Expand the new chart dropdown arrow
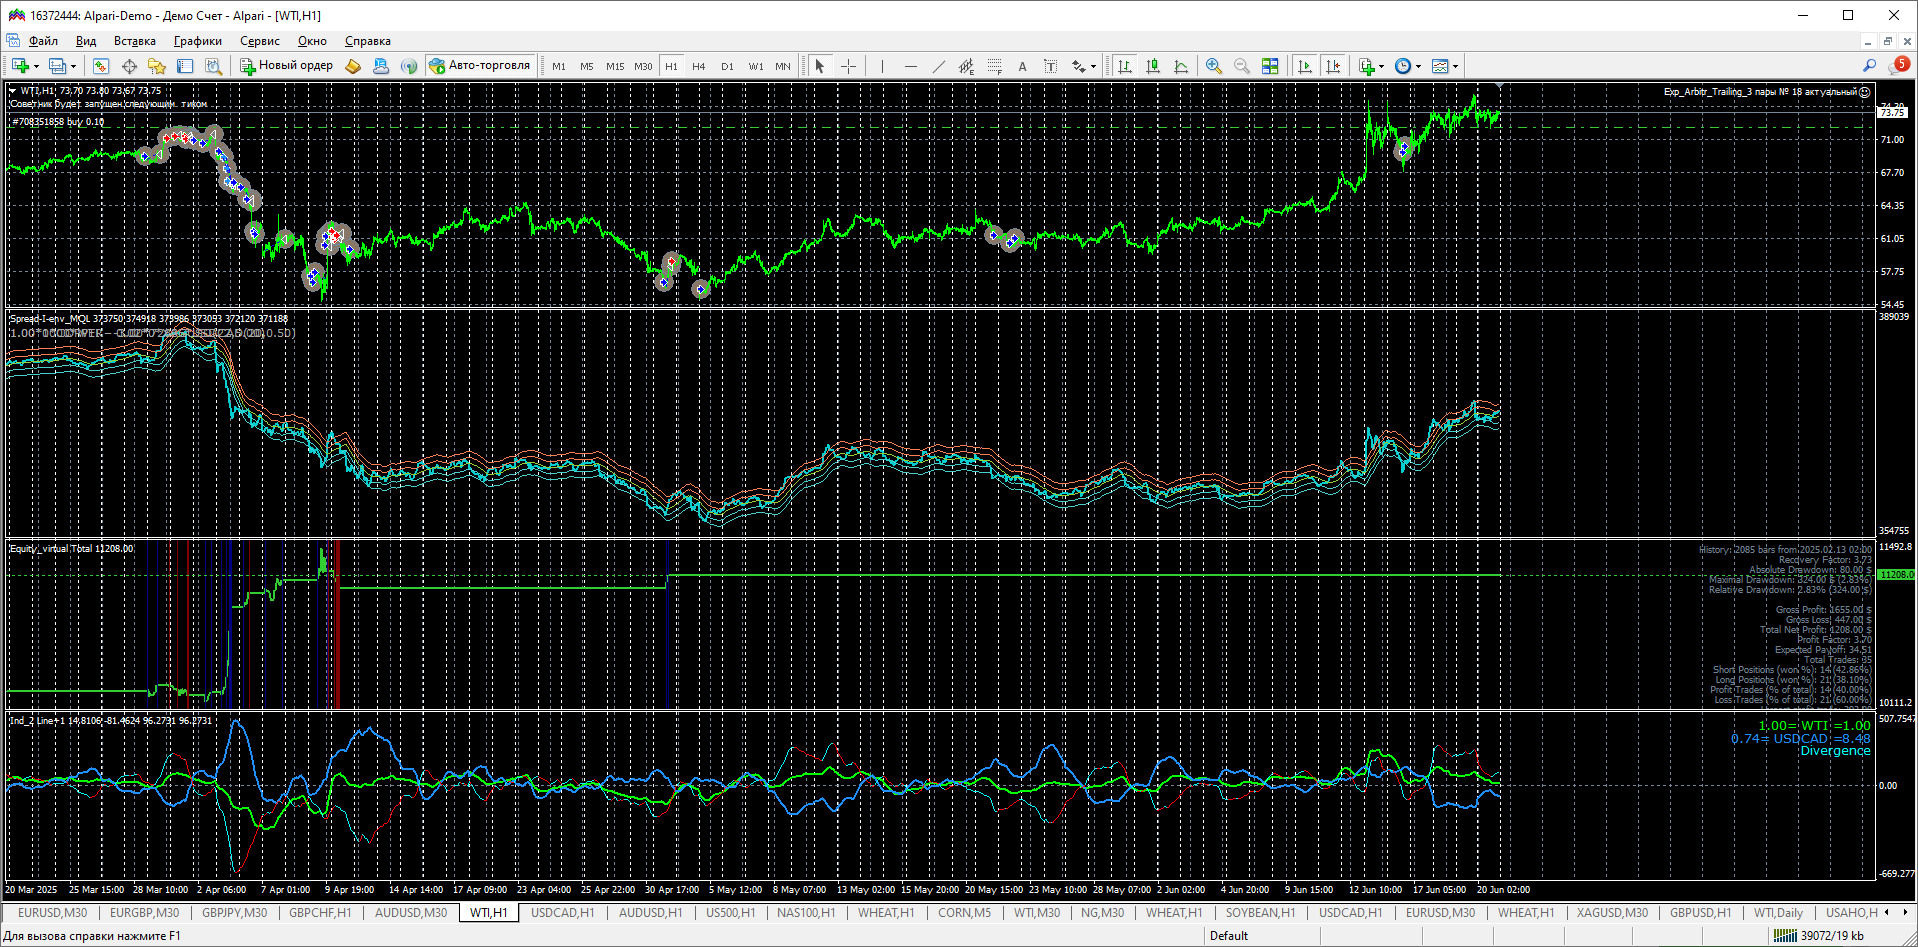1918x947 pixels. coord(36,66)
